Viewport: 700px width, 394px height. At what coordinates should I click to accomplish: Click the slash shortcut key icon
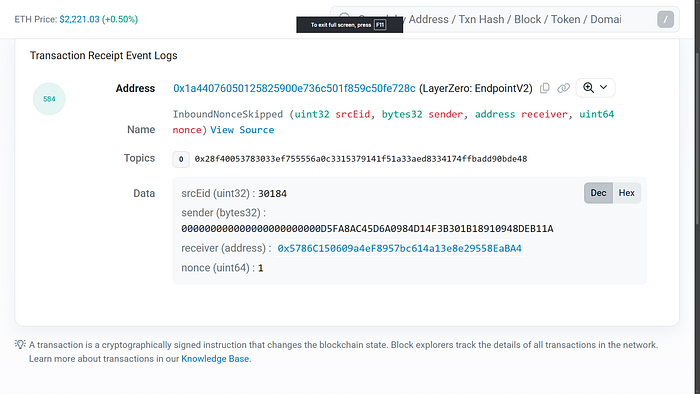click(665, 19)
